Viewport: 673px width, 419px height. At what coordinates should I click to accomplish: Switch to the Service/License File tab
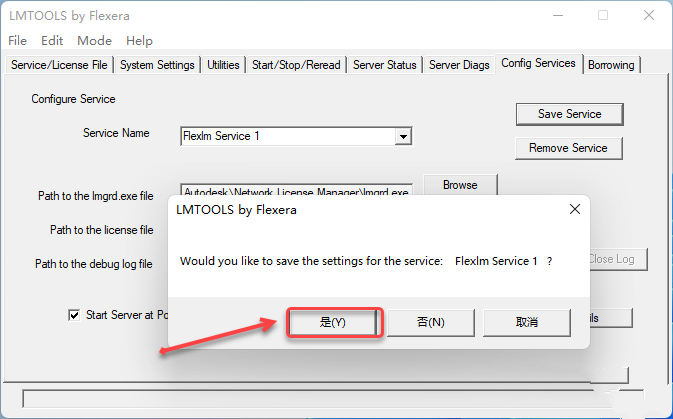click(x=59, y=65)
